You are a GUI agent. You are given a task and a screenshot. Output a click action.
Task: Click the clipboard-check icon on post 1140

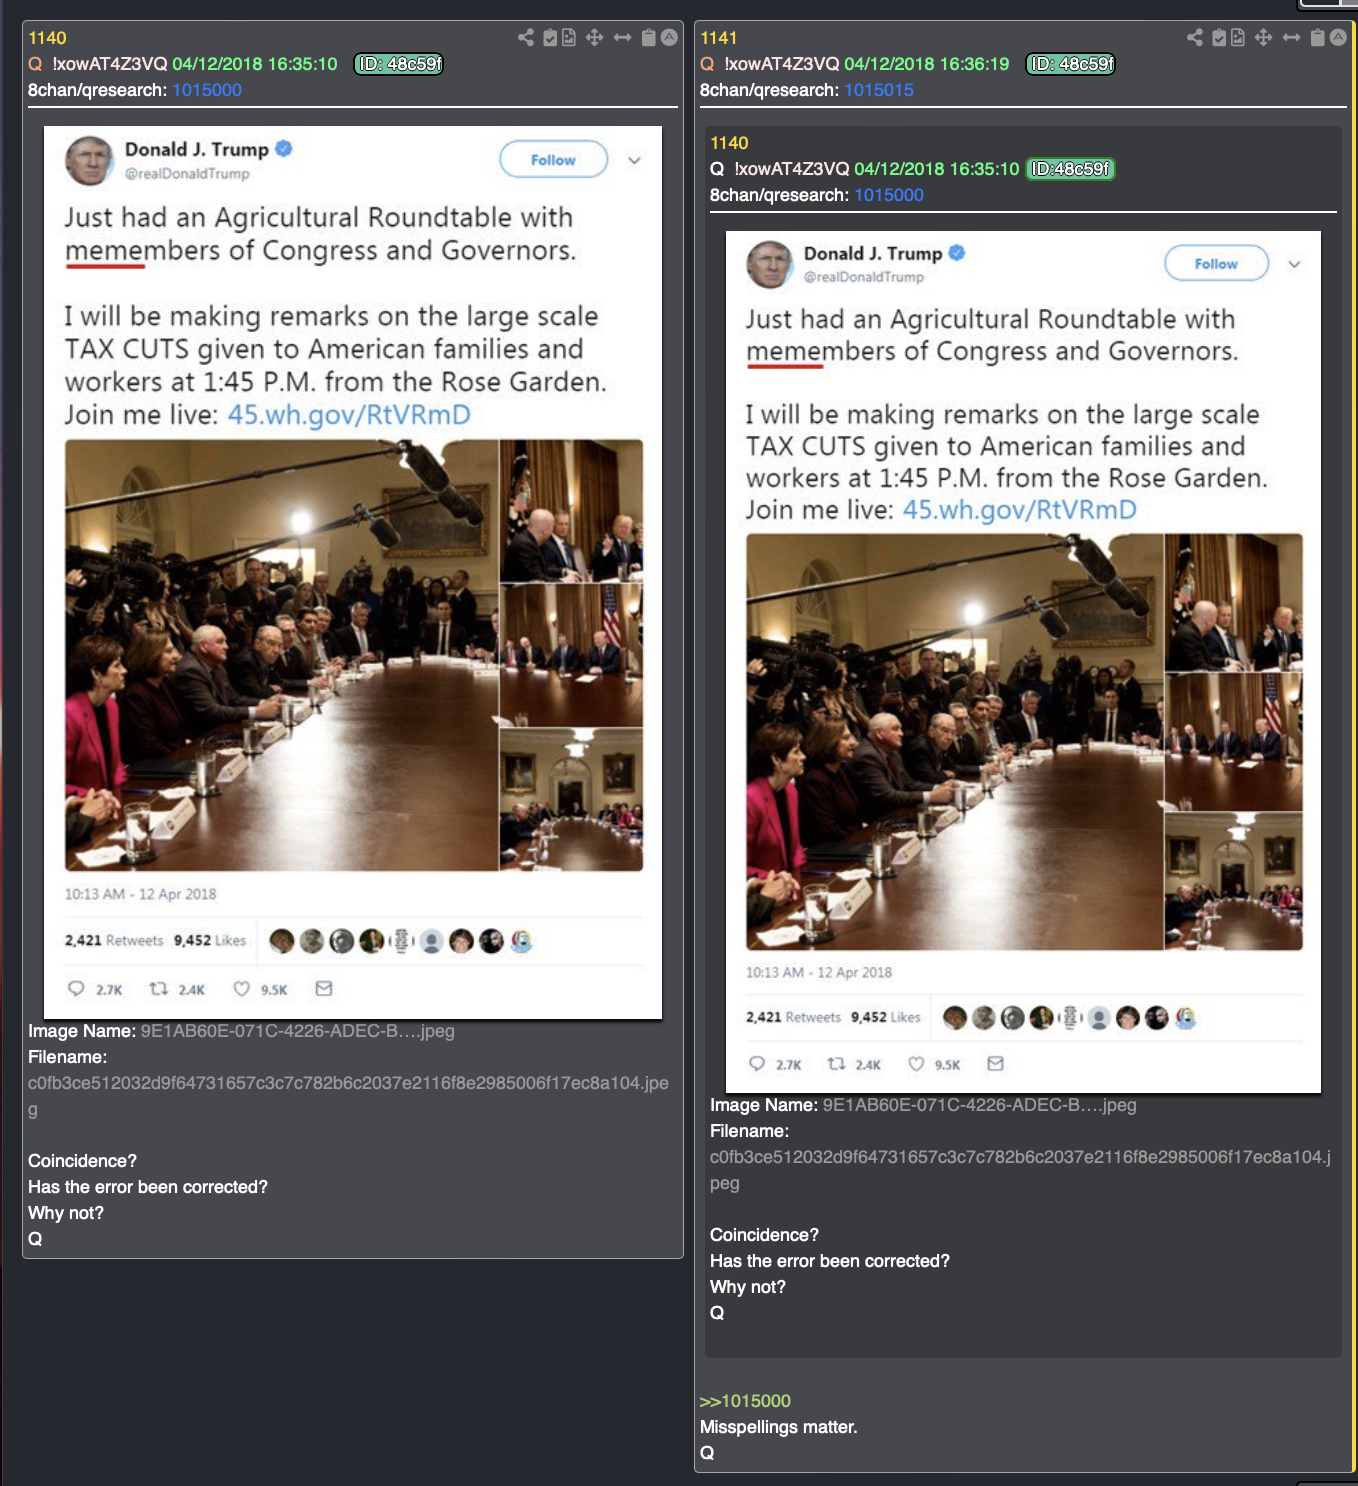550,38
